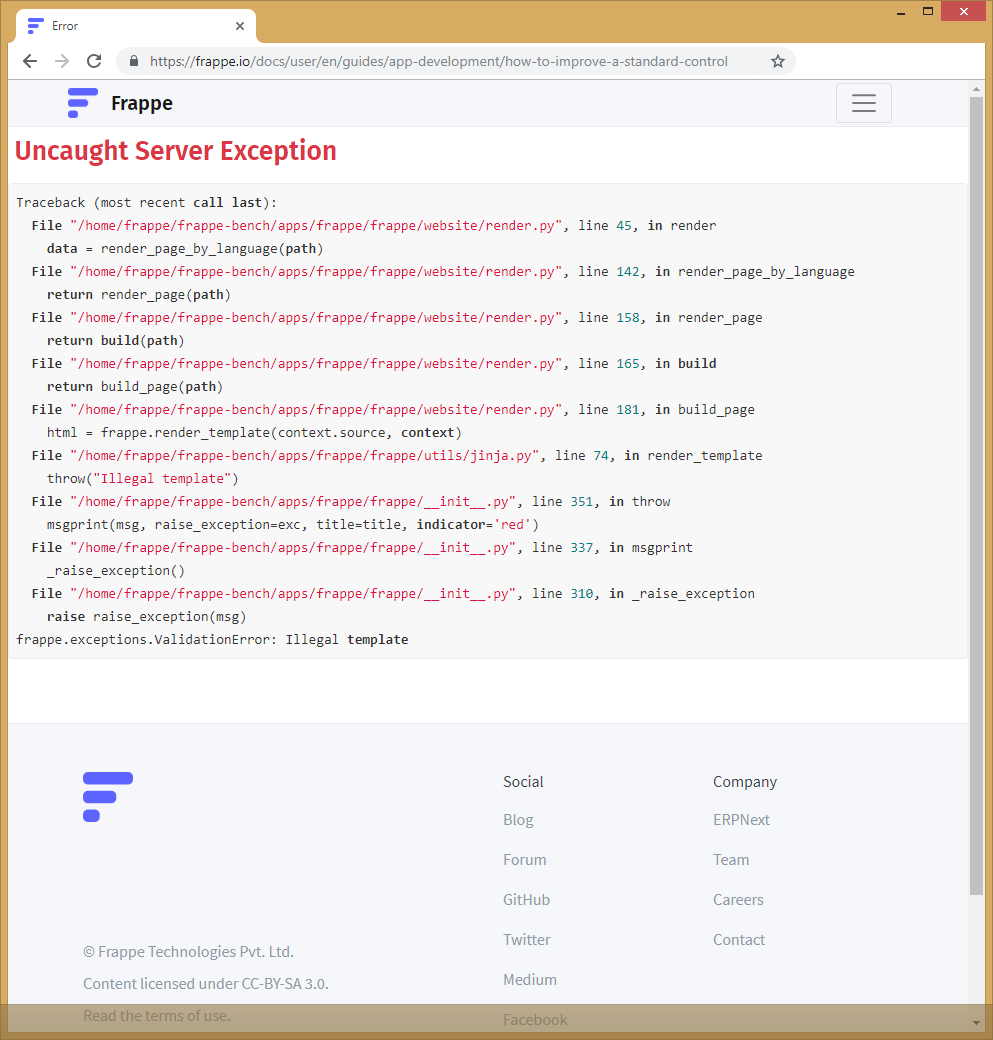Click the grayed-out forward navigation arrow
The height and width of the screenshot is (1040, 993).
point(61,61)
